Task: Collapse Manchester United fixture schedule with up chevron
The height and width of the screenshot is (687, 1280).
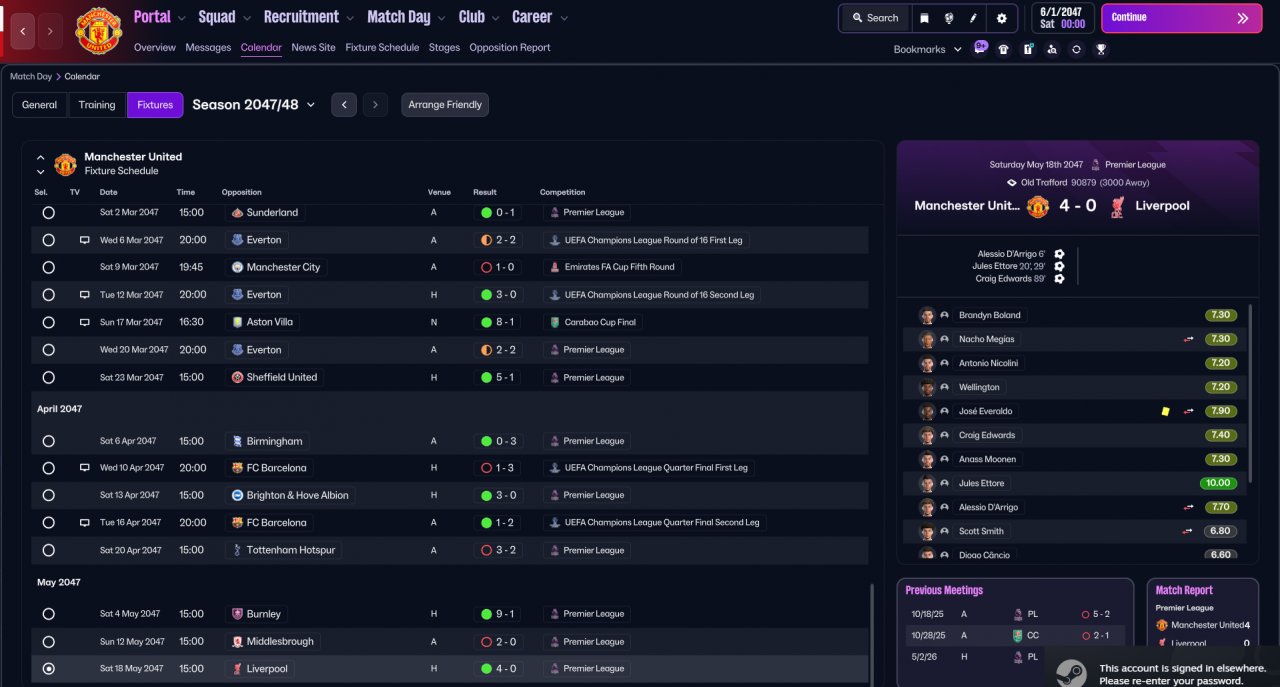Action: click(41, 157)
